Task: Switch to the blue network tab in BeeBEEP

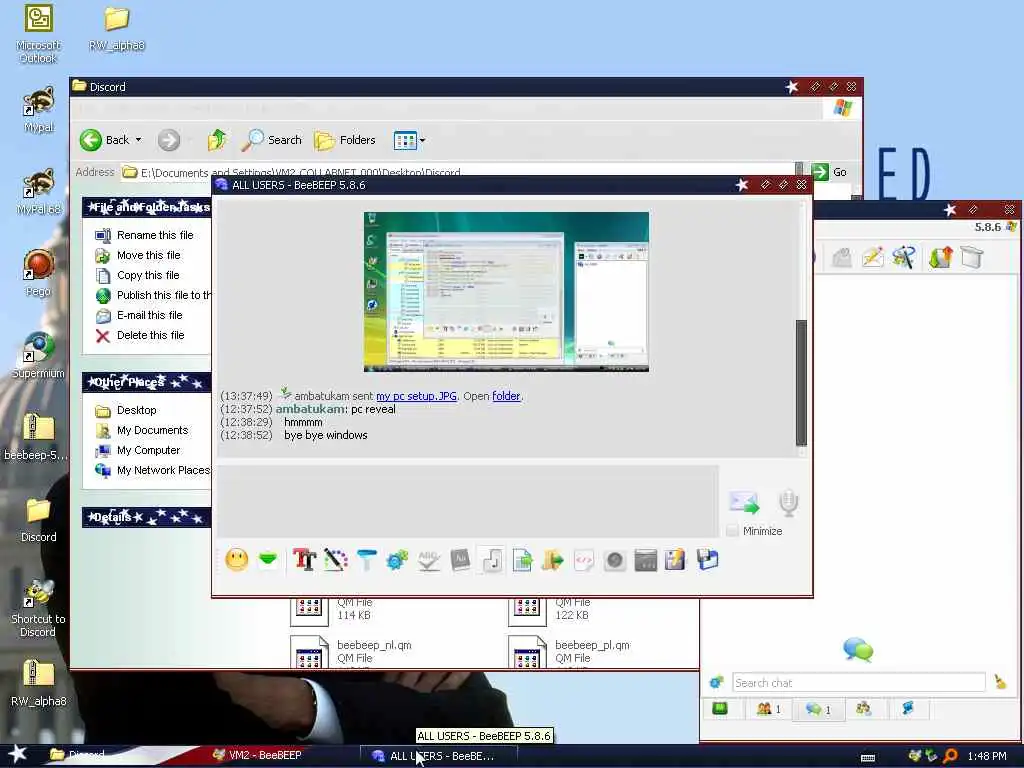Action: pos(908,709)
